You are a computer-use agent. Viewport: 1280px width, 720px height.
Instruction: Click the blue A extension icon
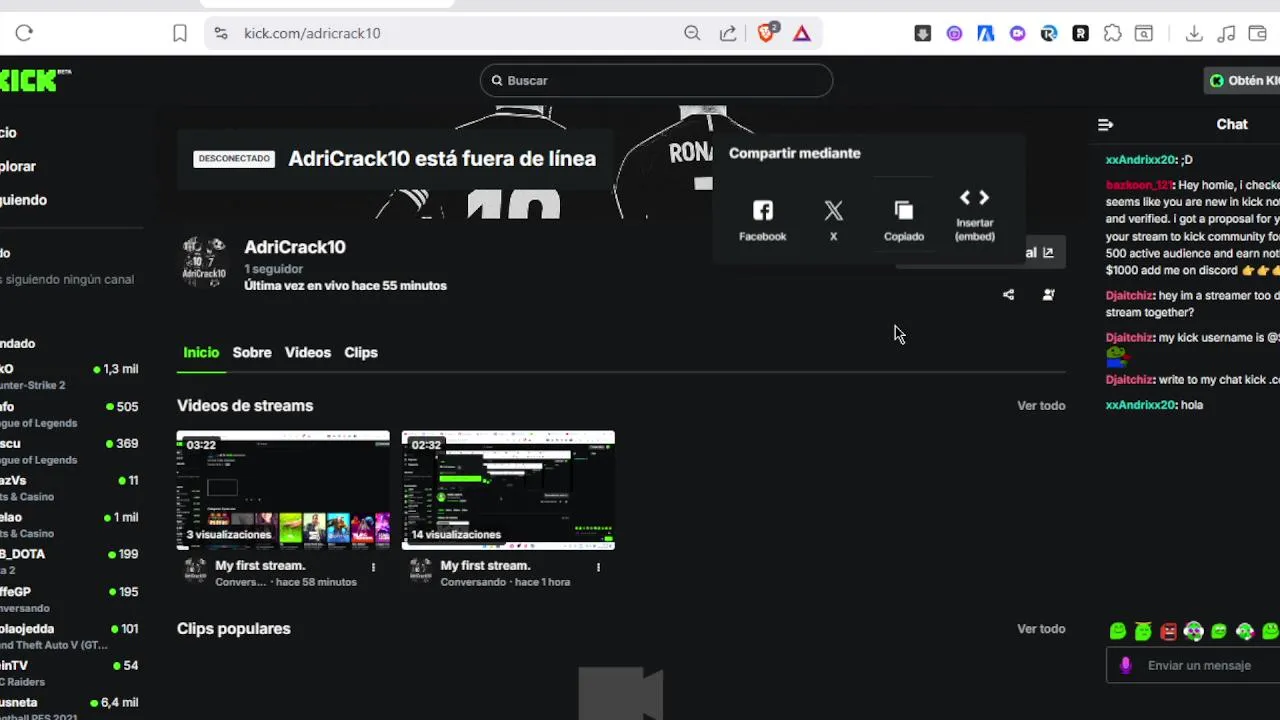click(x=986, y=33)
